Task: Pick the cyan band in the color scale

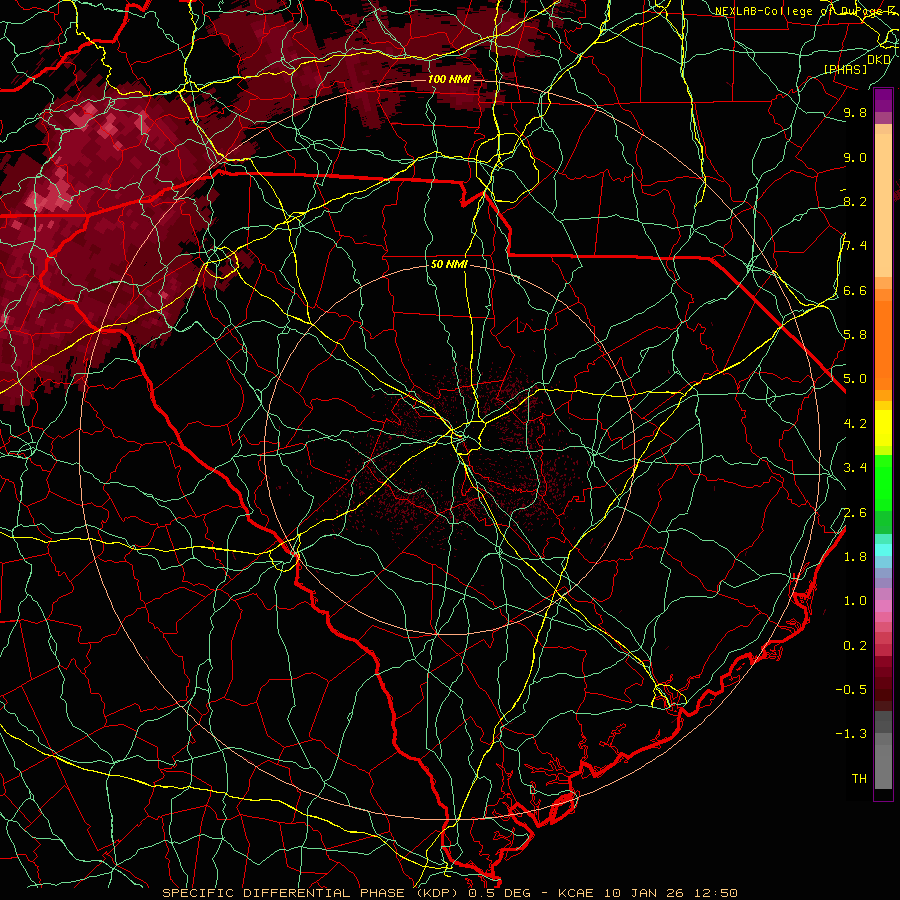Action: tap(883, 550)
